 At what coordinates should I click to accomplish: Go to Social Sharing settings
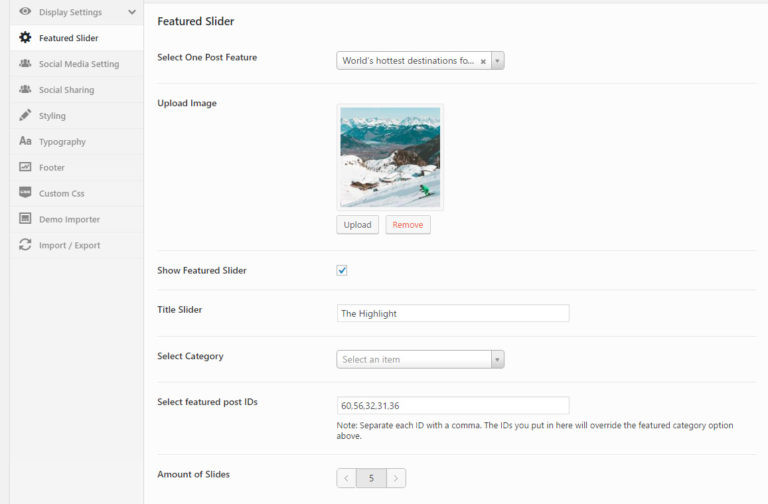(76, 90)
